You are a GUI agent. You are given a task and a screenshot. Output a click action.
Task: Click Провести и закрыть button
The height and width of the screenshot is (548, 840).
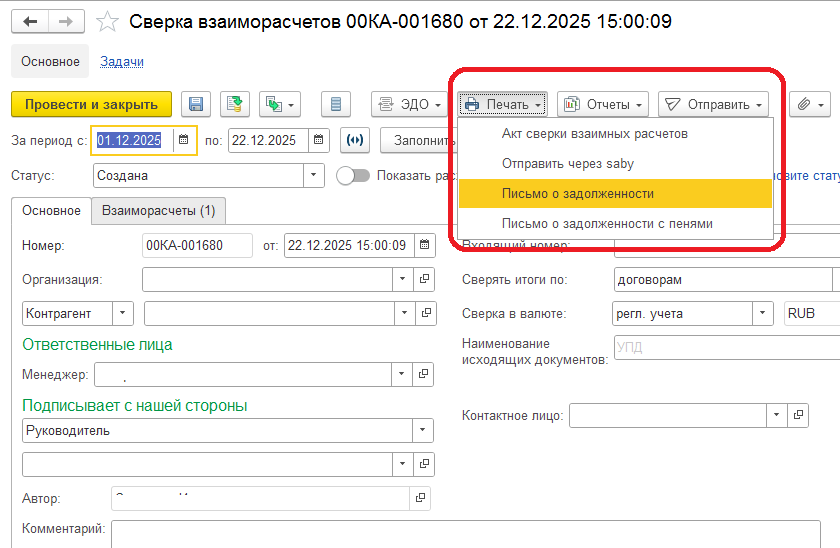coord(92,104)
